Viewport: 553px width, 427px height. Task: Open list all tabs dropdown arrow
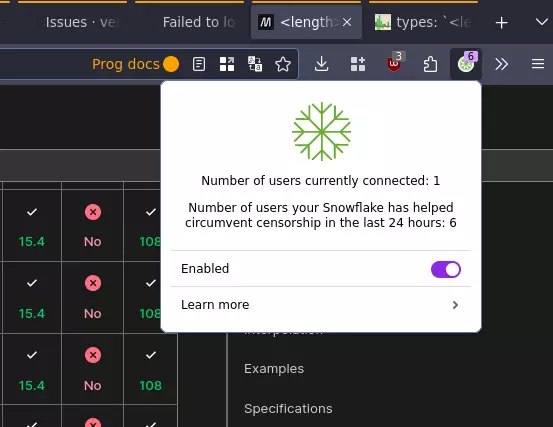tap(541, 22)
